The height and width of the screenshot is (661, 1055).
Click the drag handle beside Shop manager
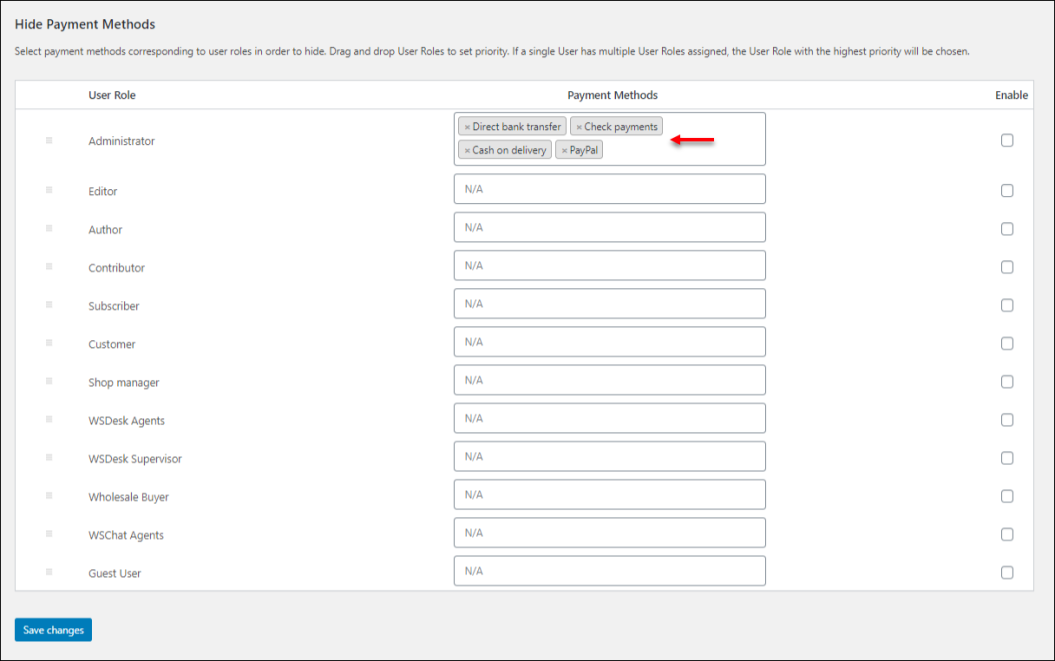click(48, 382)
